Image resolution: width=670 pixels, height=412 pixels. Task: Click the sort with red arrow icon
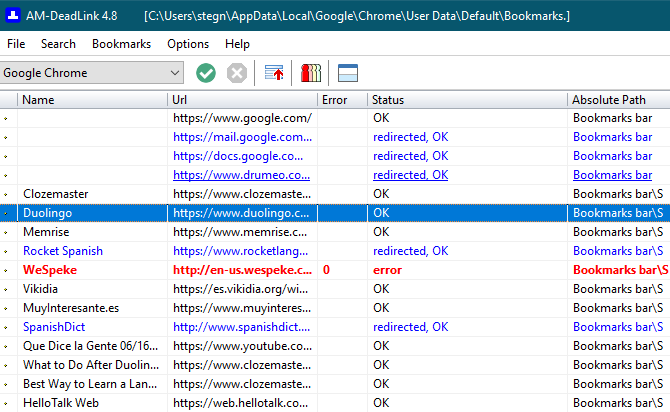click(x=273, y=73)
